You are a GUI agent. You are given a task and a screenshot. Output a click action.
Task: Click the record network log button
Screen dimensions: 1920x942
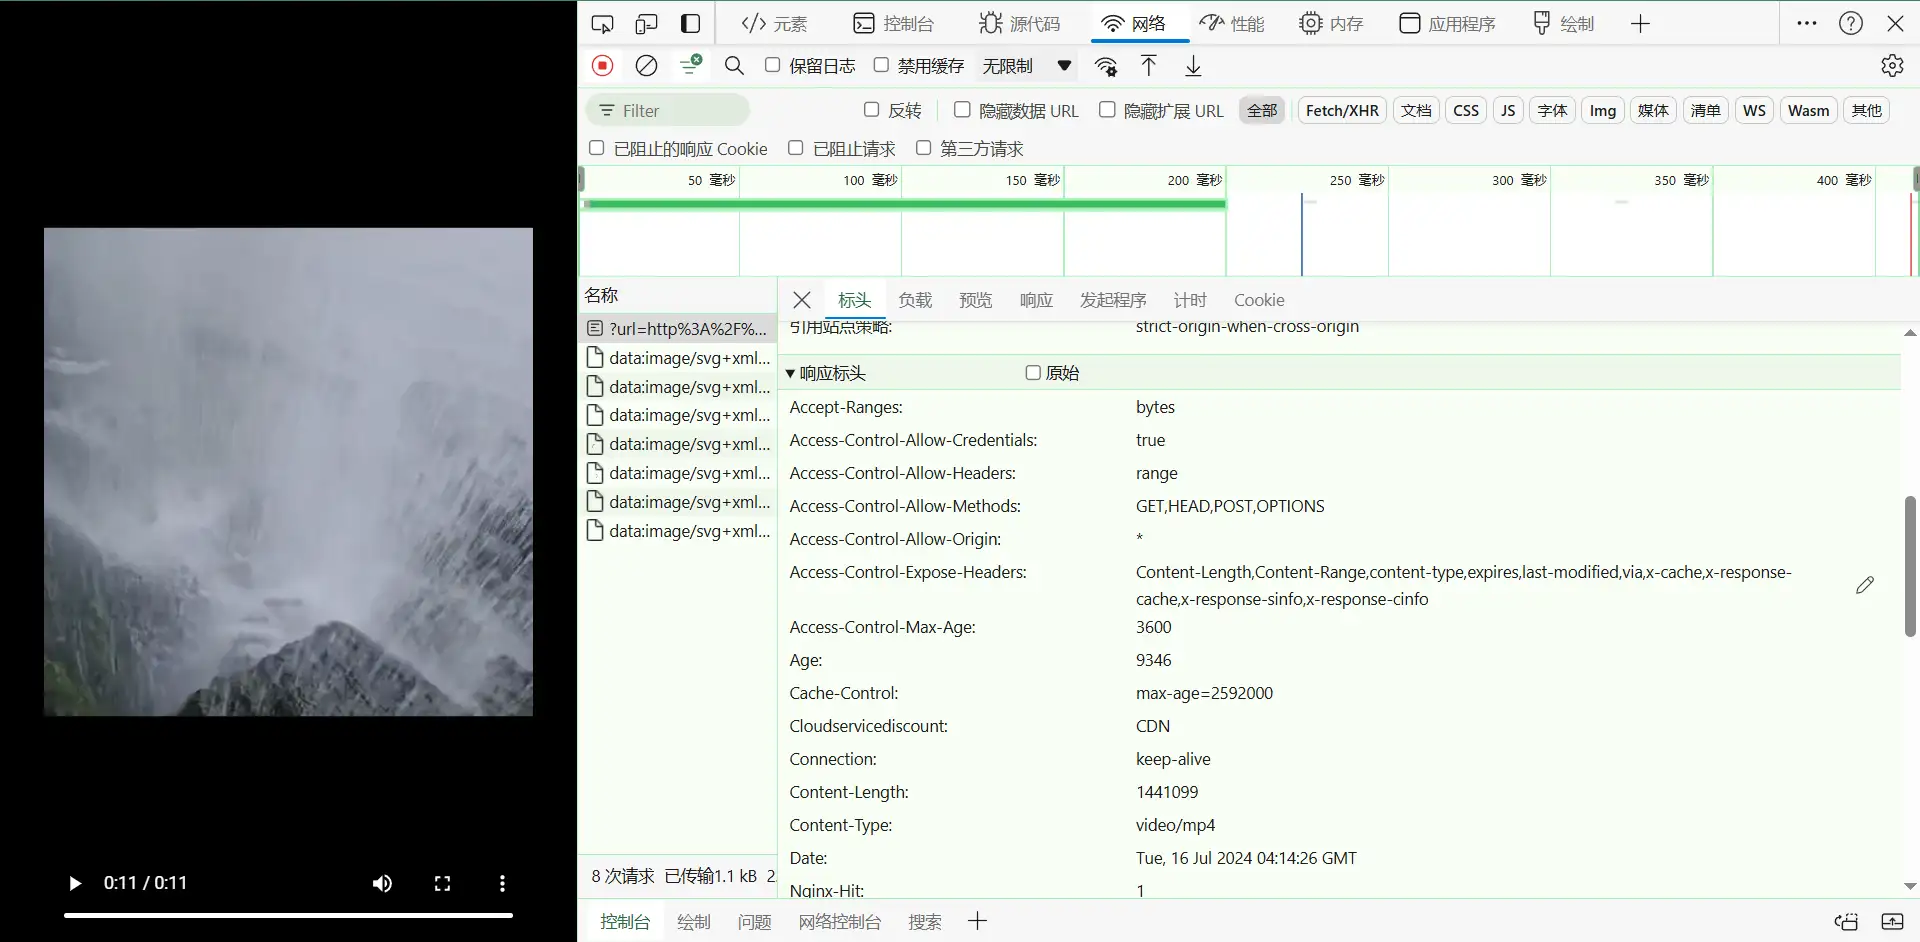tap(602, 66)
